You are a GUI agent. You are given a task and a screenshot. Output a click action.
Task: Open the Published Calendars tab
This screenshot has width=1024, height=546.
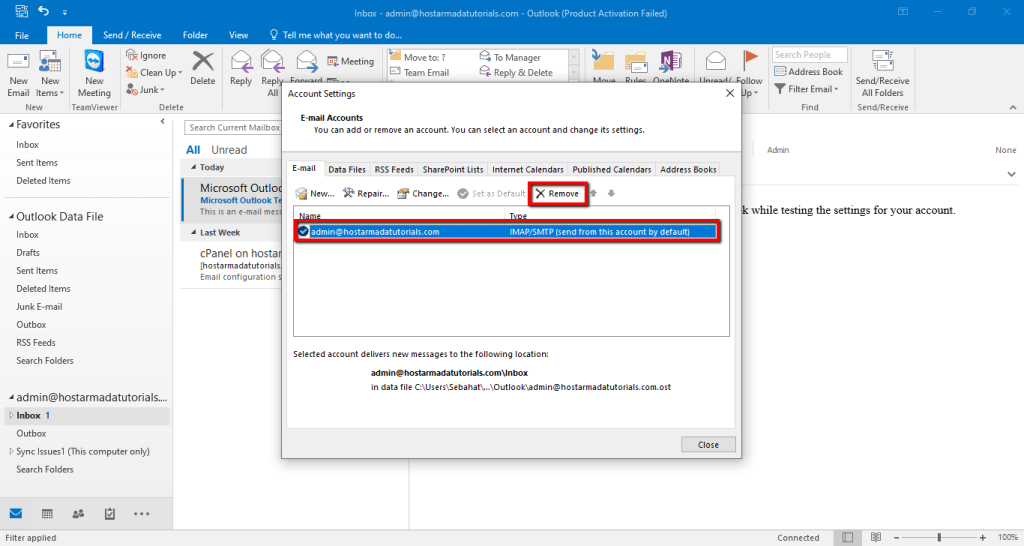click(x=612, y=169)
